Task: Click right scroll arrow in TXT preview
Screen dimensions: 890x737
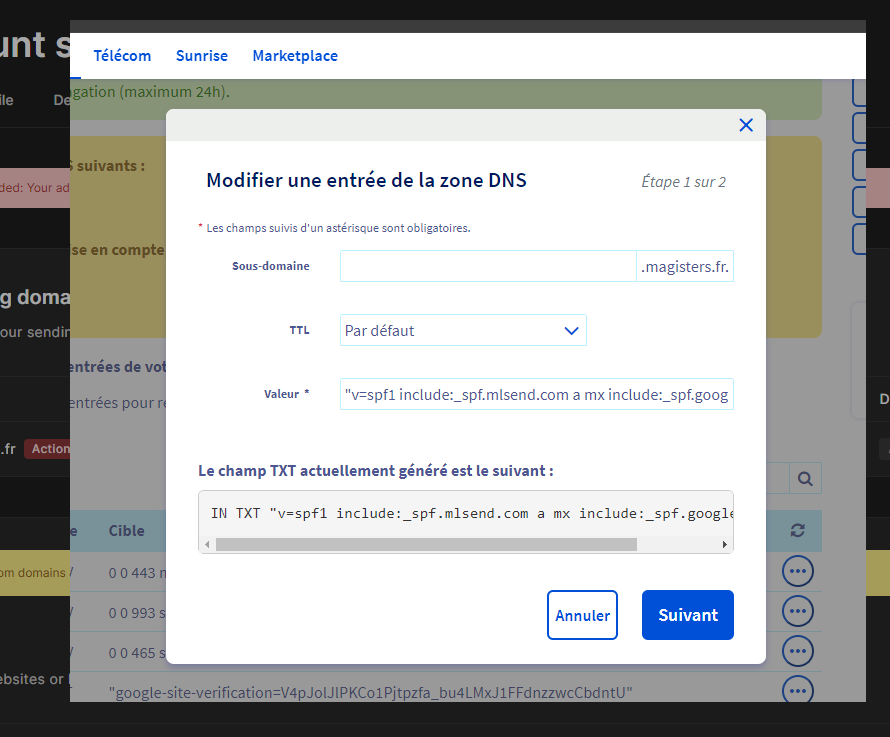Action: click(x=724, y=545)
